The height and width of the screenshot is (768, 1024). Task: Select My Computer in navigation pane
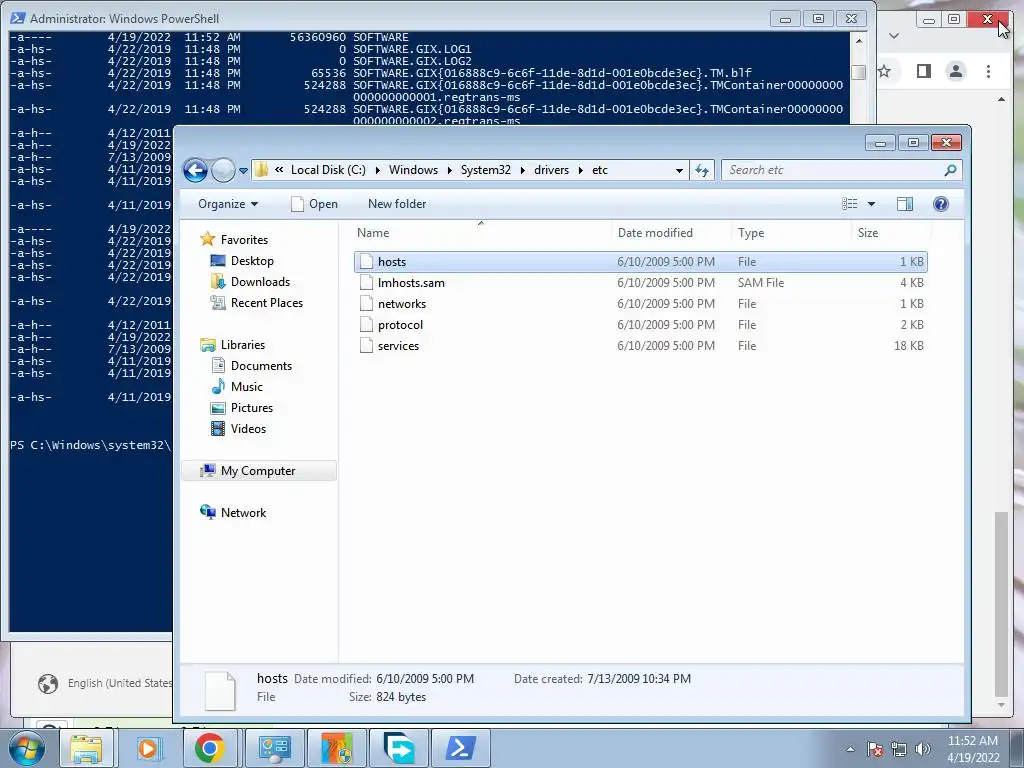[x=259, y=471]
